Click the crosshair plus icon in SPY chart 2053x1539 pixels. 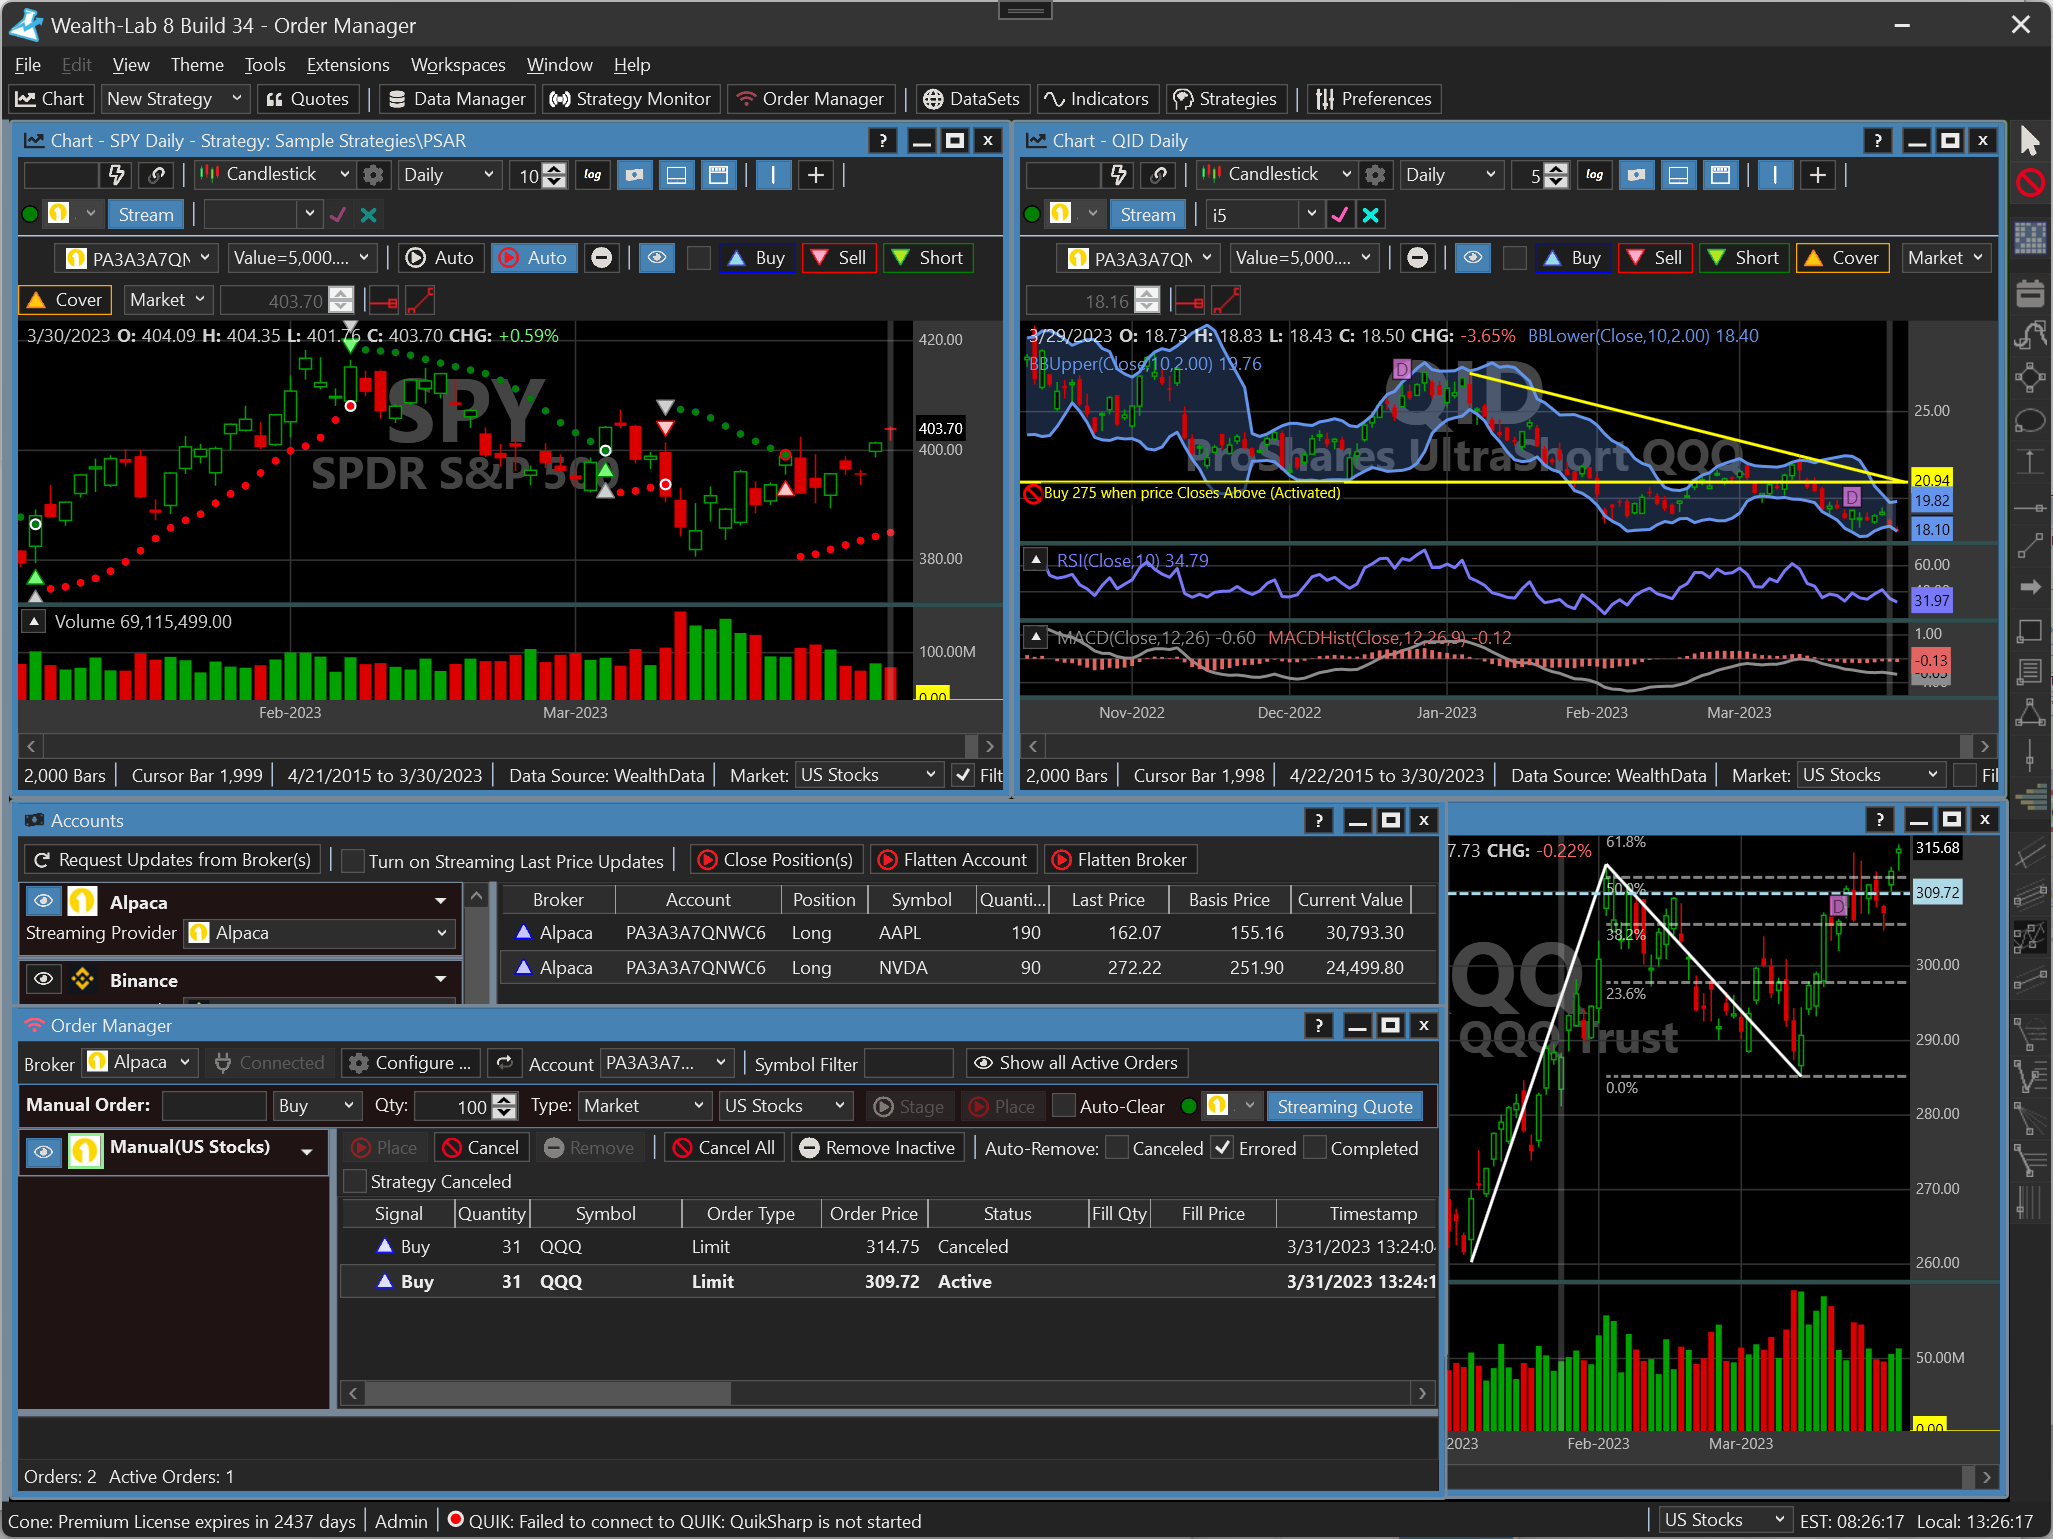tap(816, 175)
